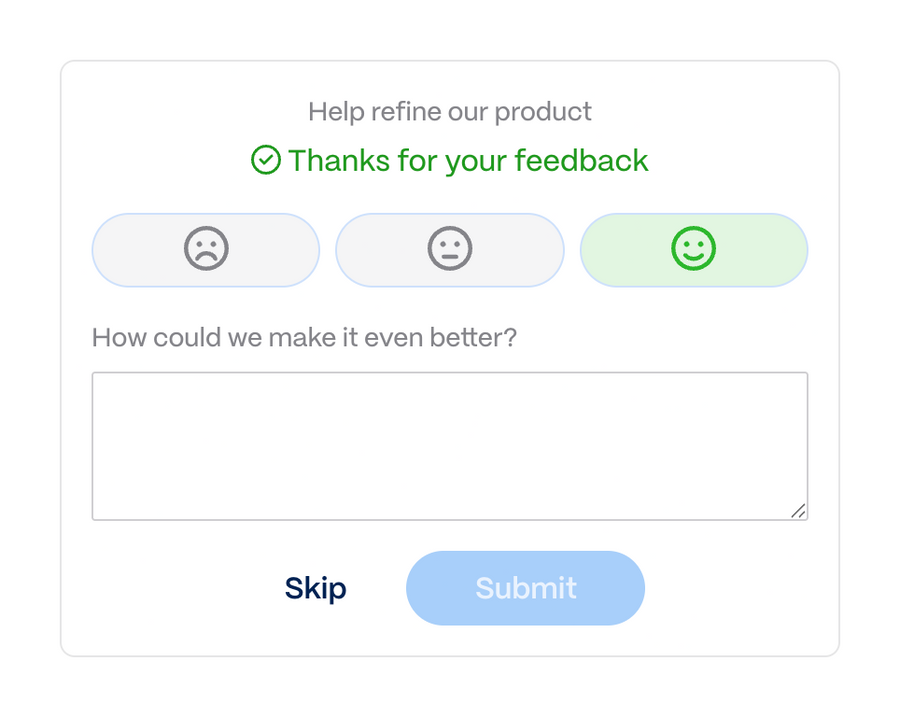The image size is (900, 717).
Task: Click the 'Help refine our product' heading
Action: (x=449, y=111)
